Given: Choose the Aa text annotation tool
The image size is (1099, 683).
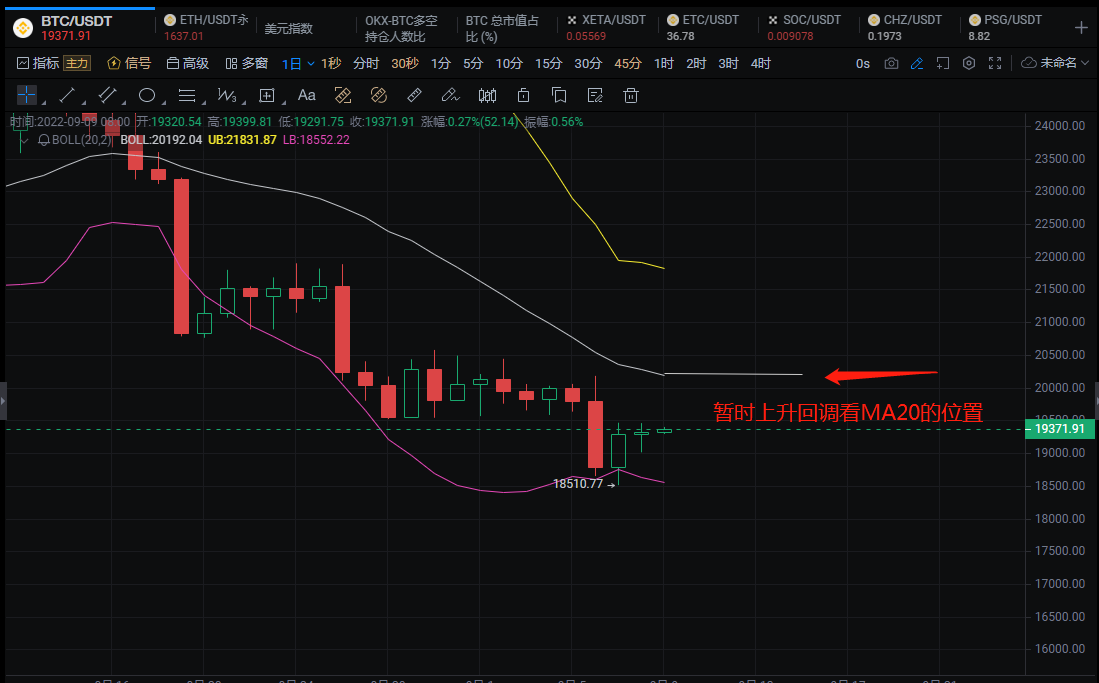Looking at the screenshot, I should [307, 96].
